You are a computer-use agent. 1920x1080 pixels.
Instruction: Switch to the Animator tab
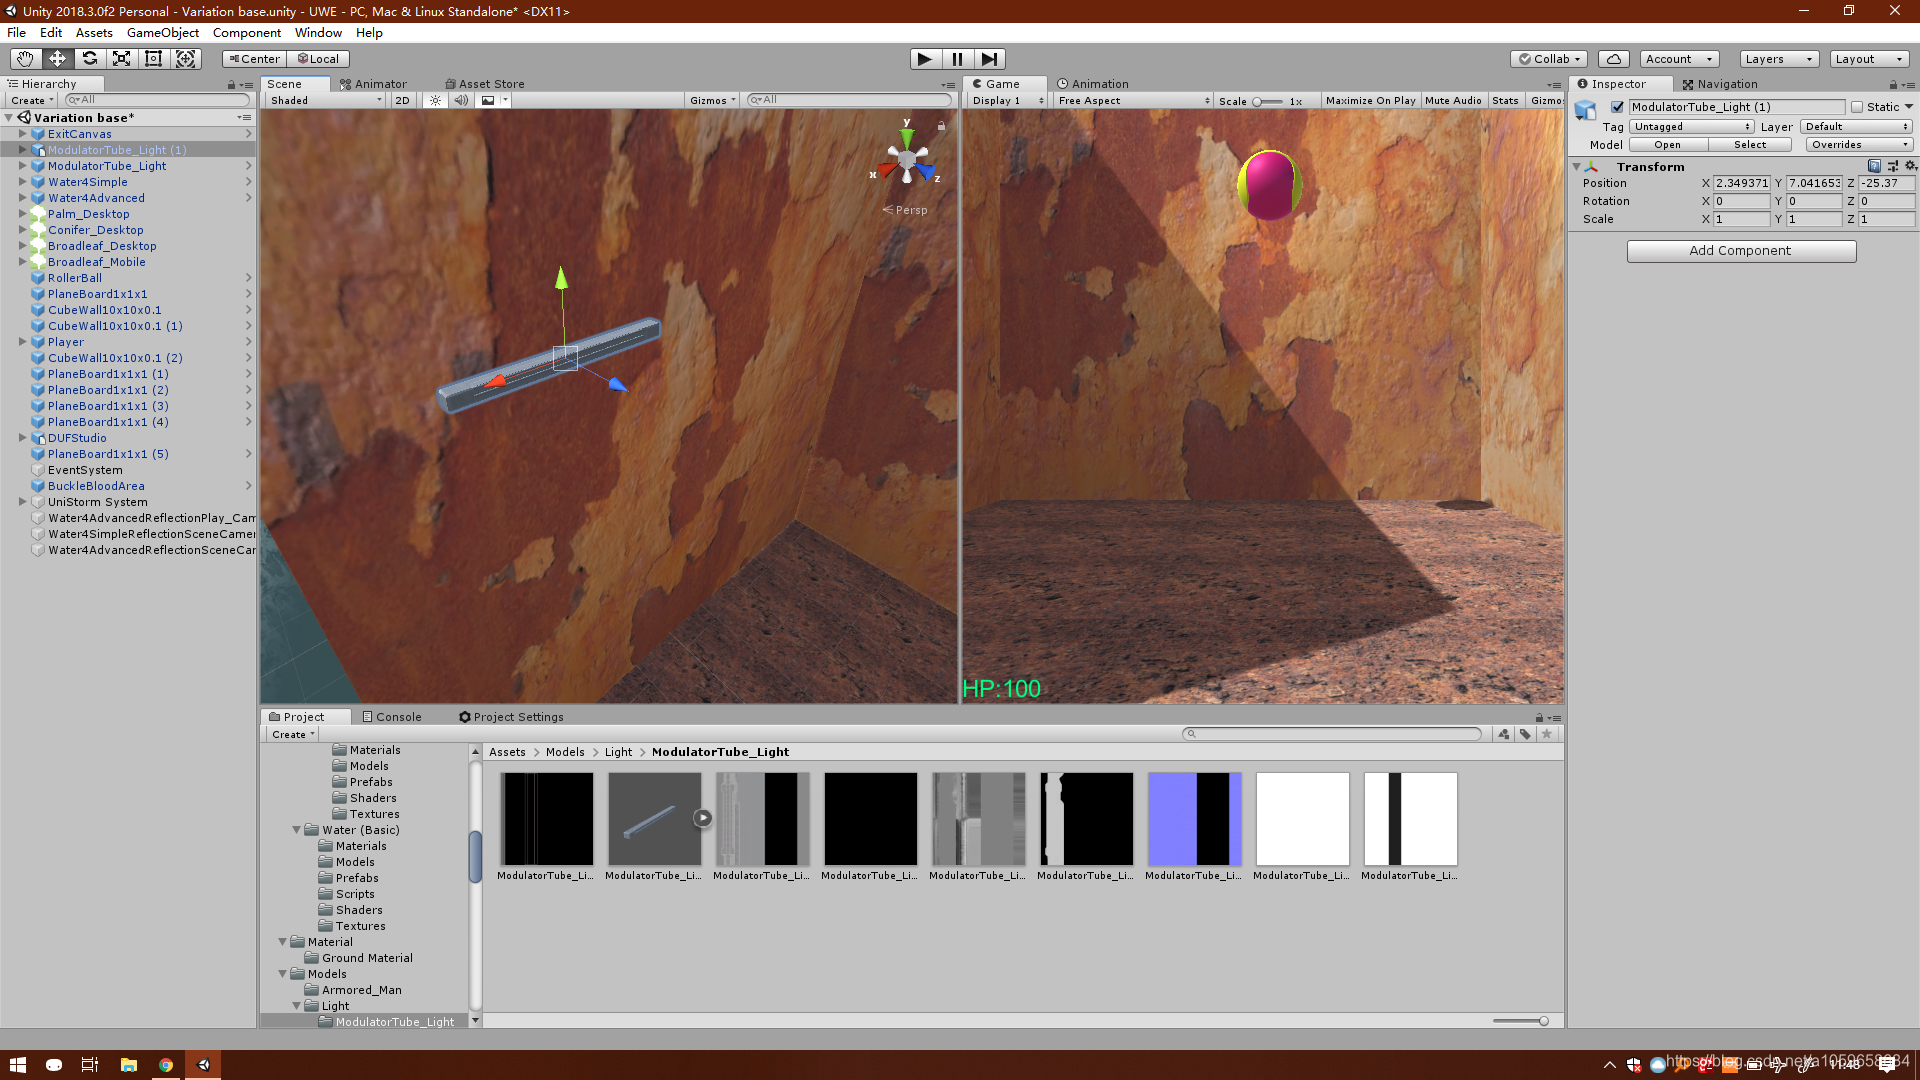point(373,84)
